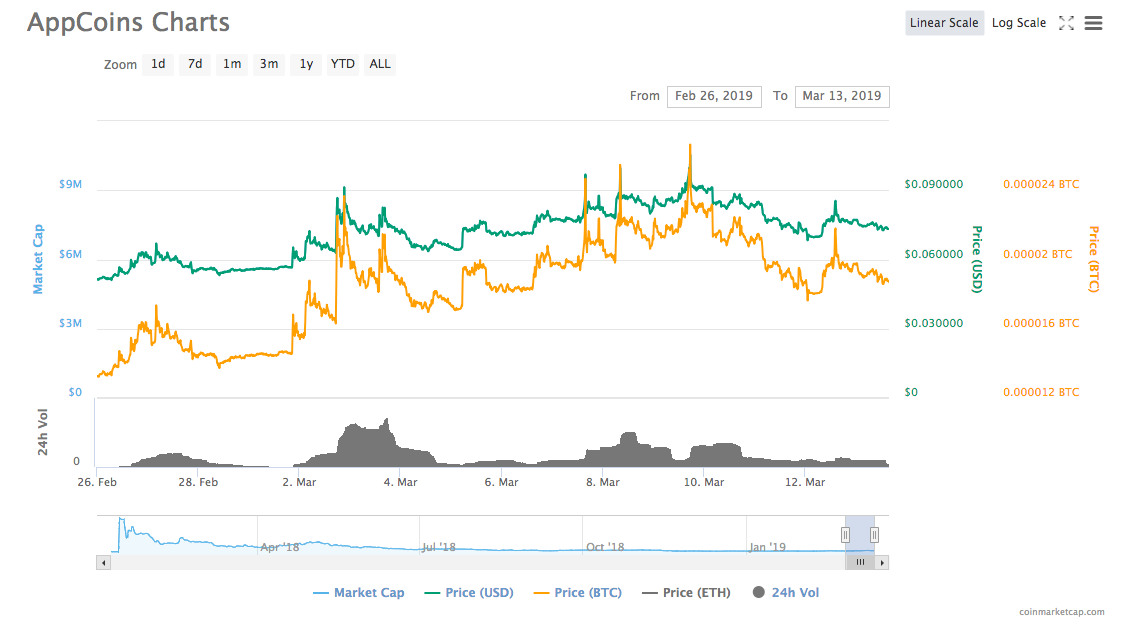Click the 24h Vol vertical axis title
Screen dimensions: 1142x629
click(x=42, y=432)
